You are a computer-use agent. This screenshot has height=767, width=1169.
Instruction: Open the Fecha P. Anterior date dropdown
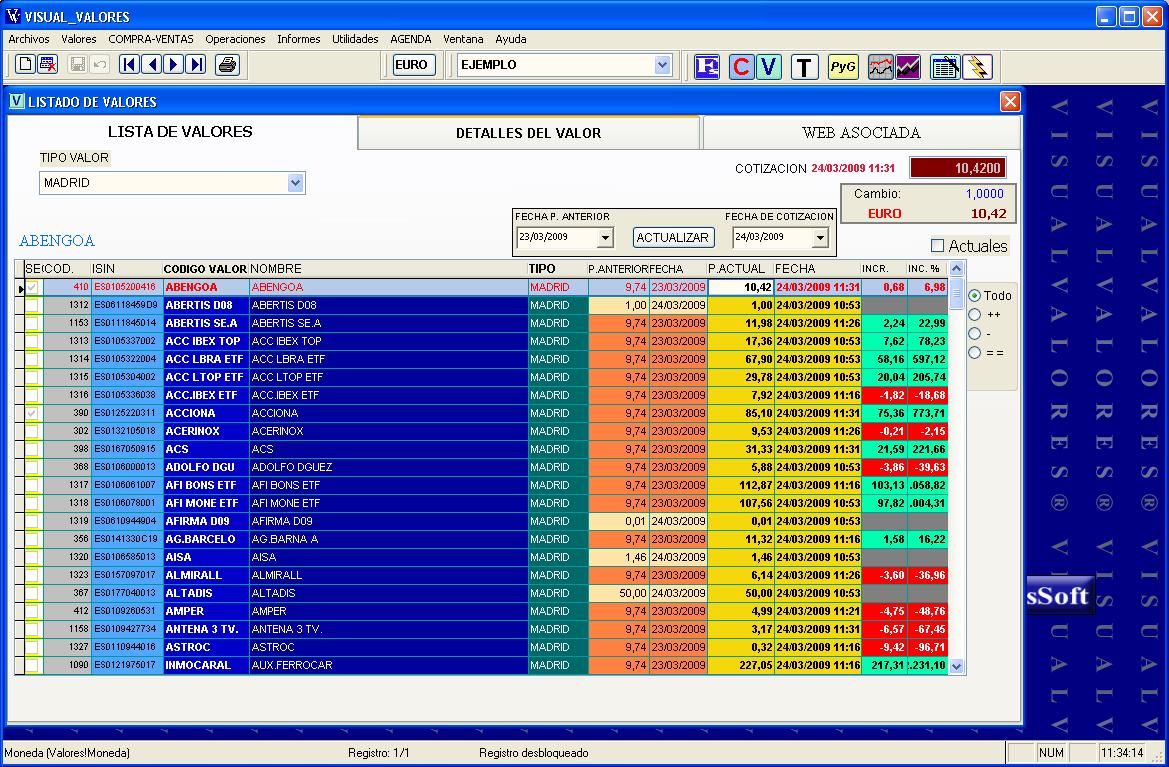(x=605, y=238)
